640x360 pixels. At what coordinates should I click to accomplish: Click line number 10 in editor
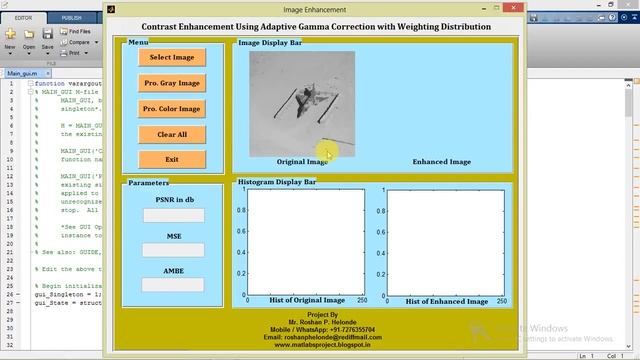[10, 160]
